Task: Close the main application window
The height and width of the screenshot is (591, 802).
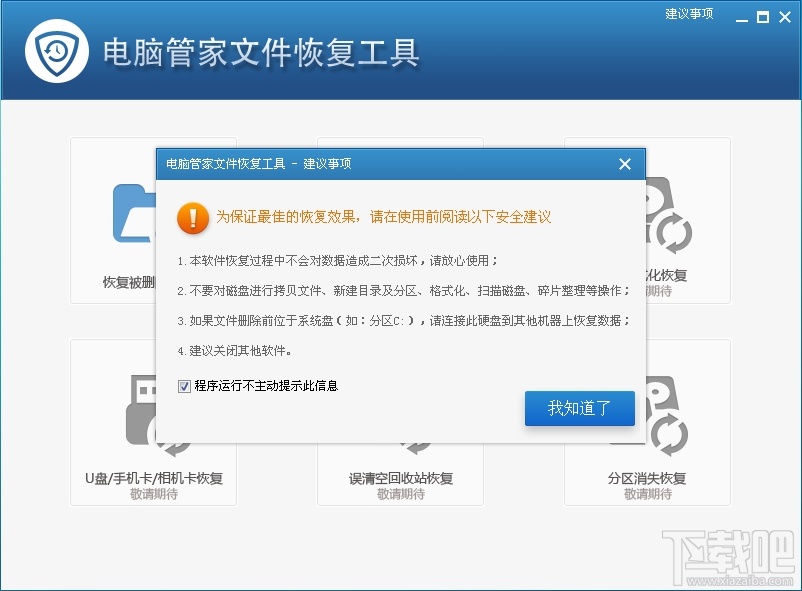Action: pos(785,17)
